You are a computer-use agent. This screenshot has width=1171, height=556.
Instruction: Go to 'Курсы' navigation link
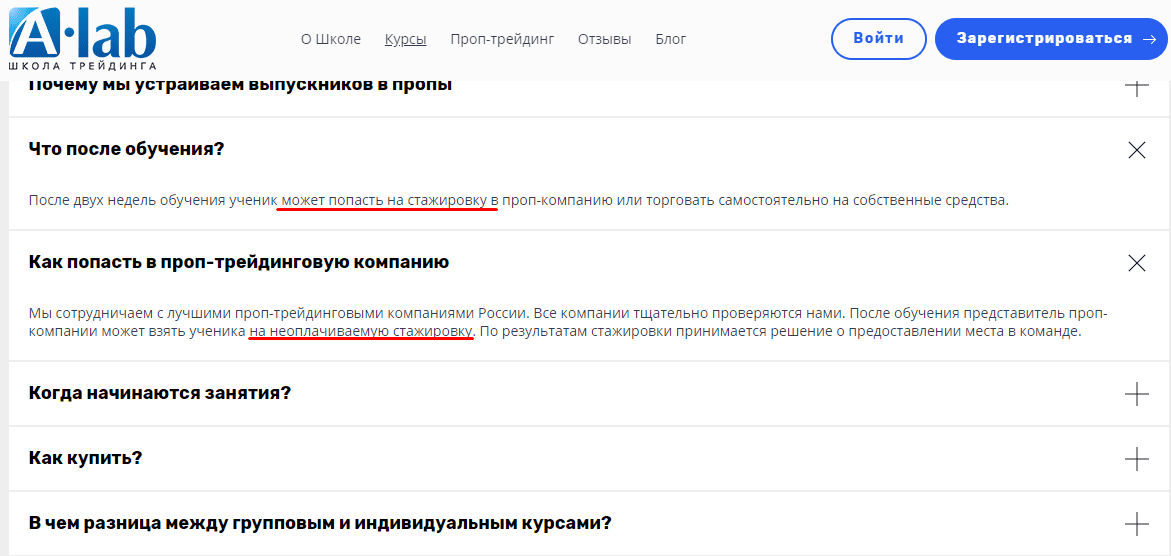(x=405, y=40)
